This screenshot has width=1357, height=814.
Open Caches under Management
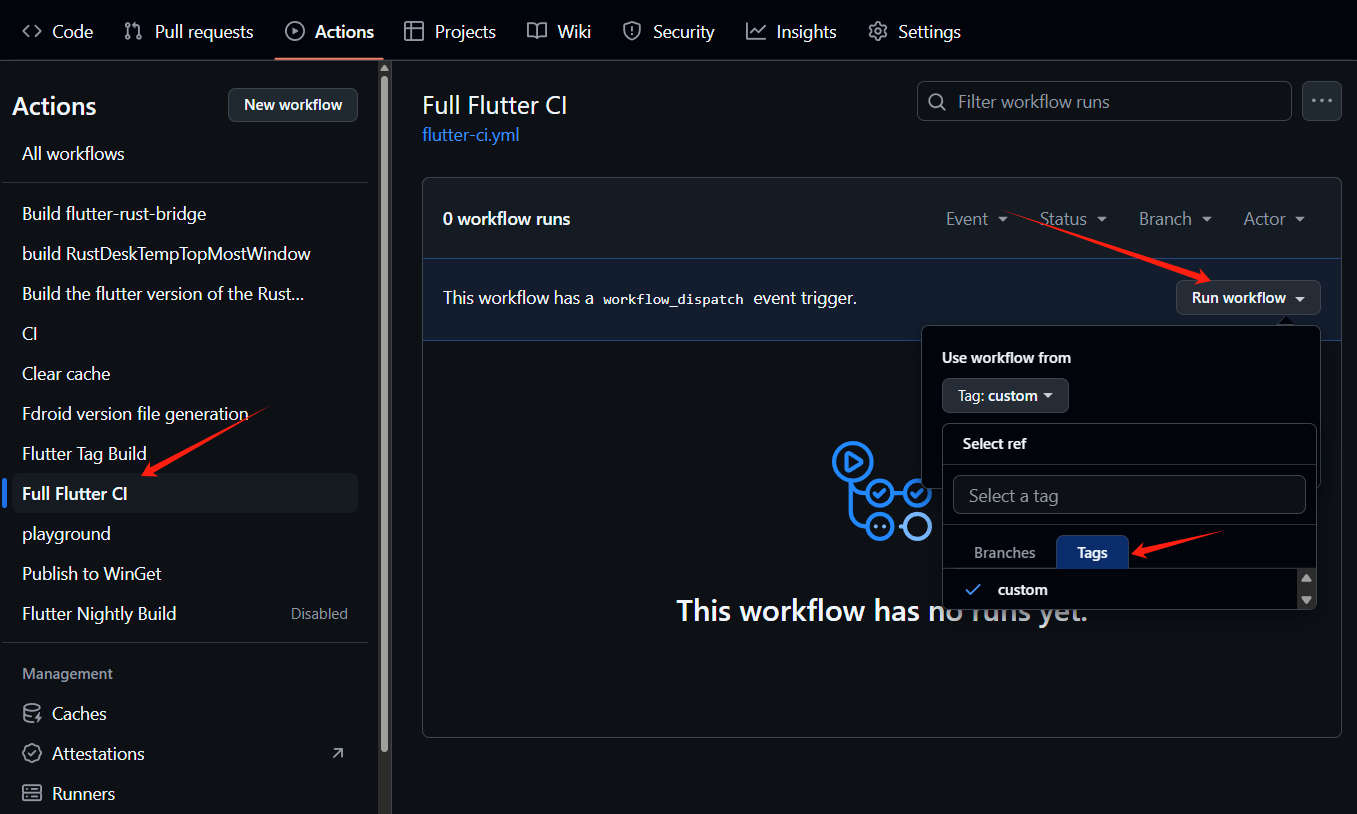185,714
